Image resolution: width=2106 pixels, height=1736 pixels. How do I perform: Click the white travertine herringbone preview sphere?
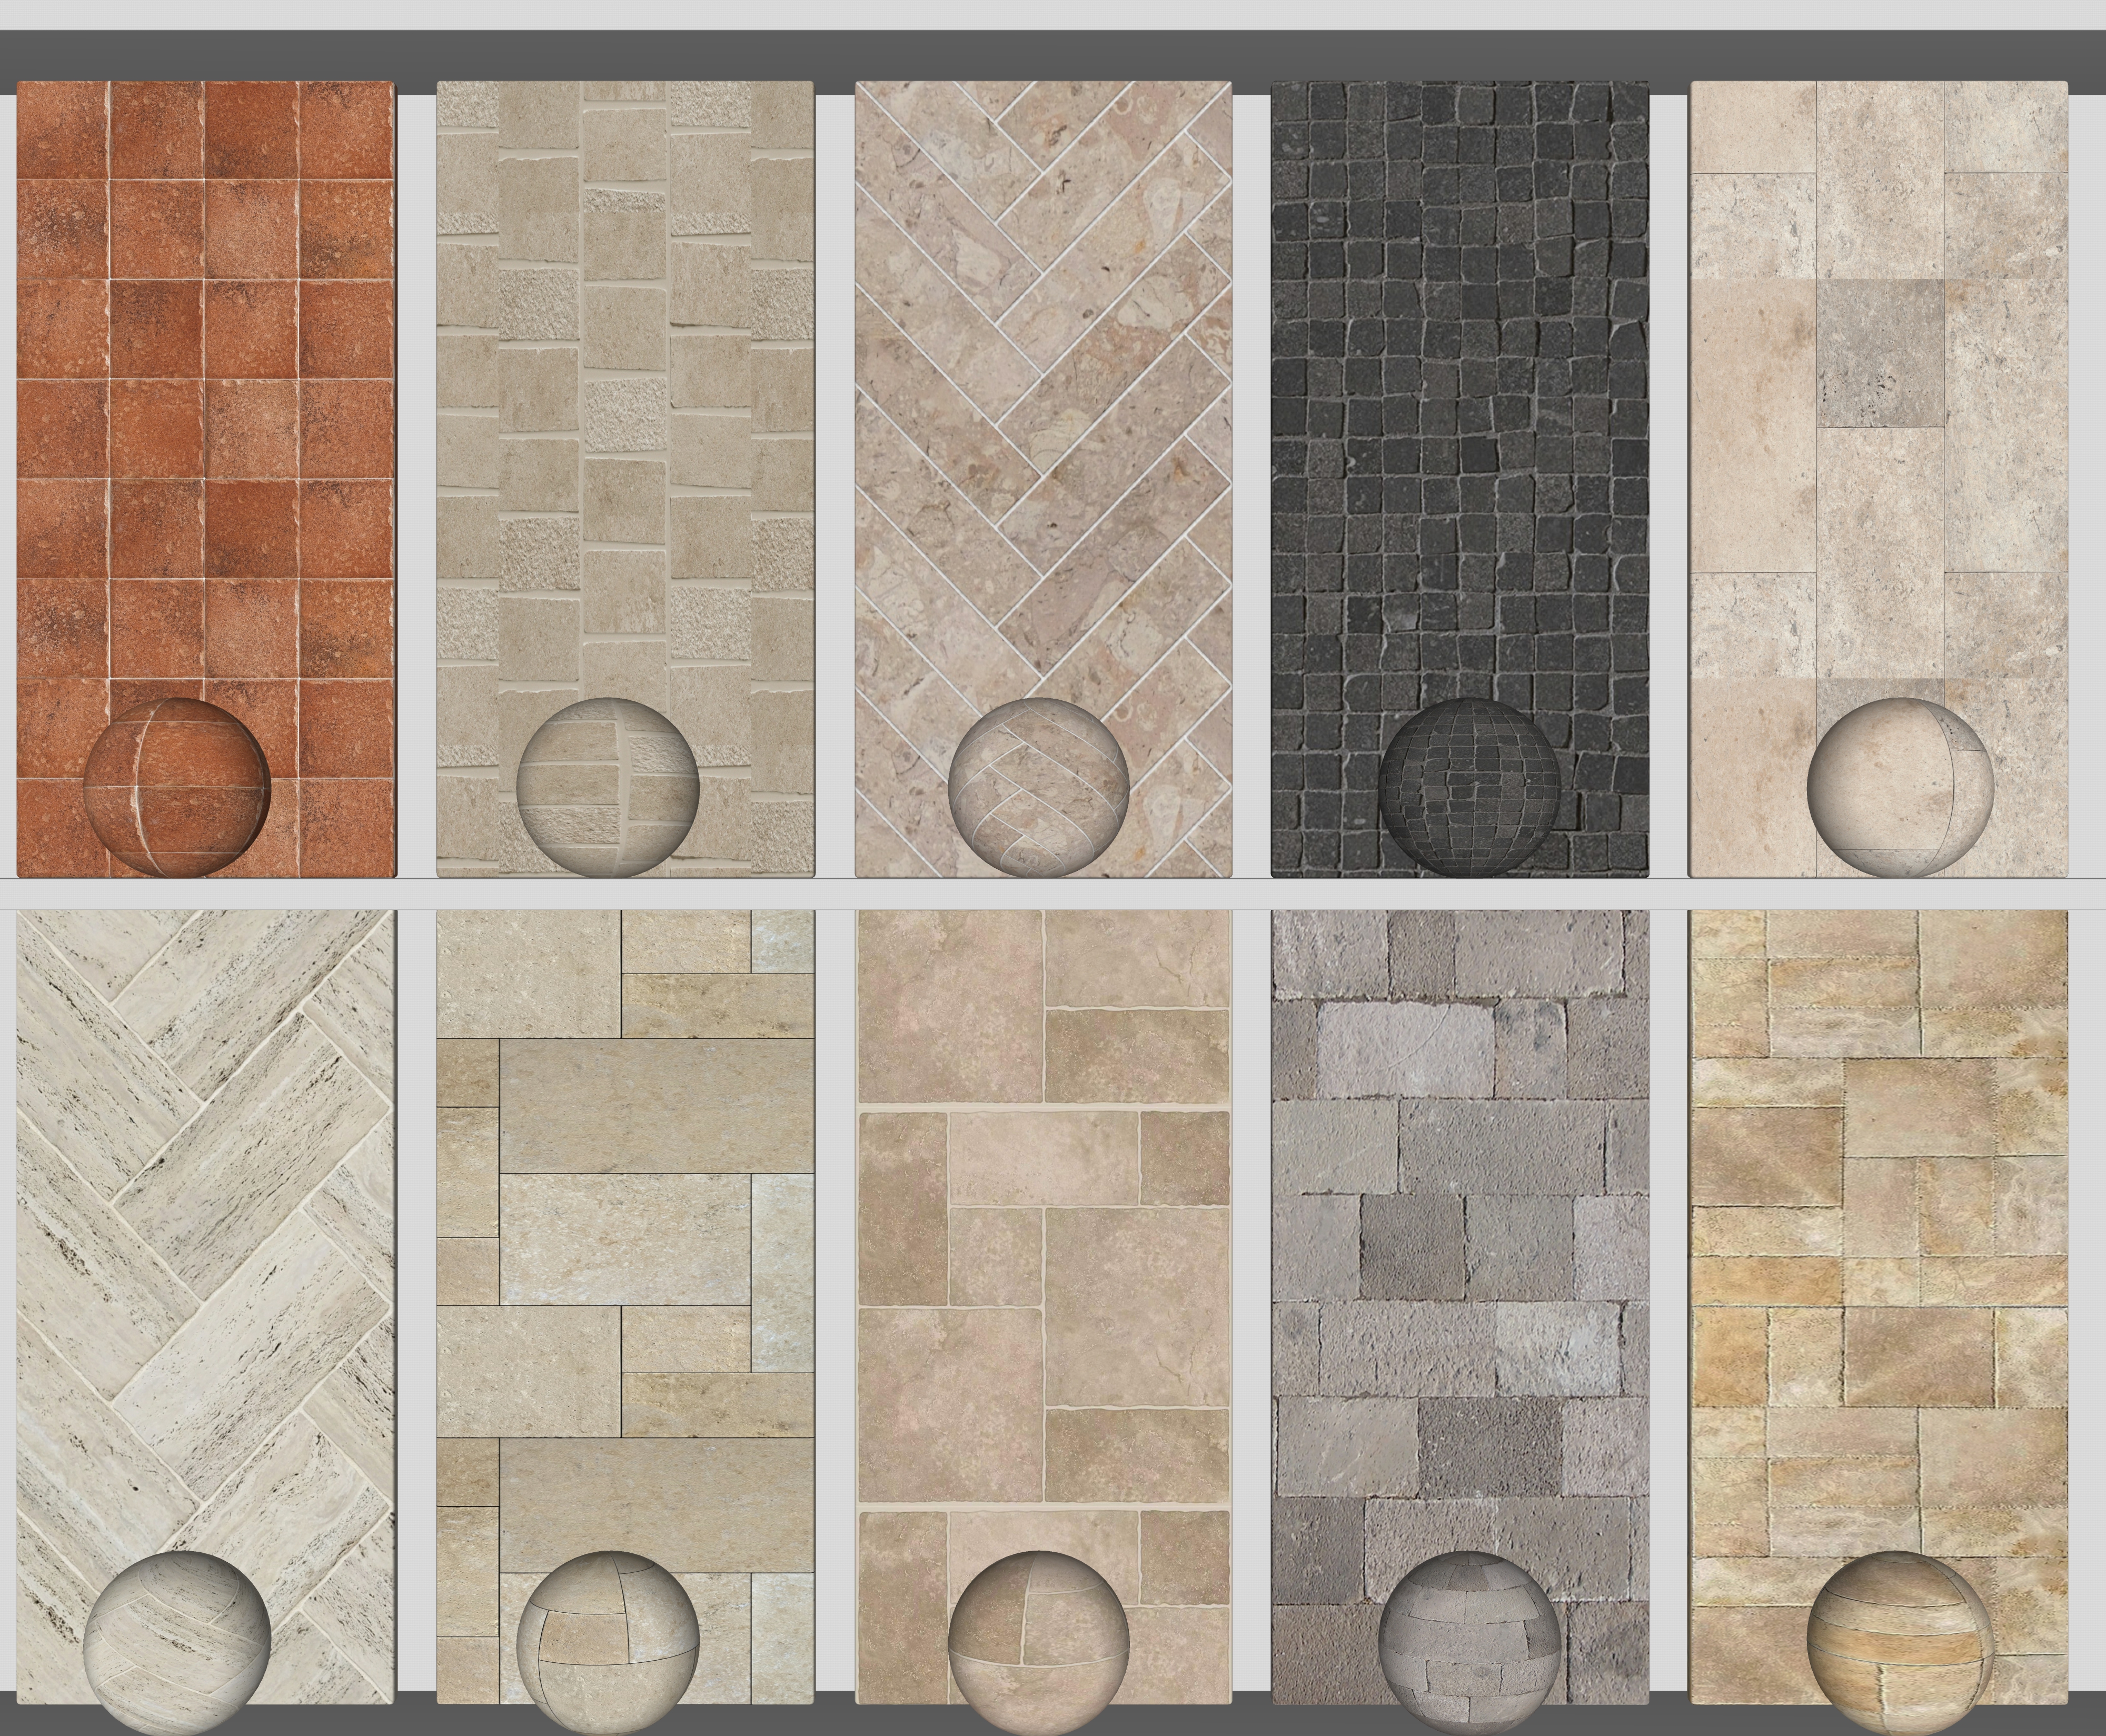[177, 1643]
